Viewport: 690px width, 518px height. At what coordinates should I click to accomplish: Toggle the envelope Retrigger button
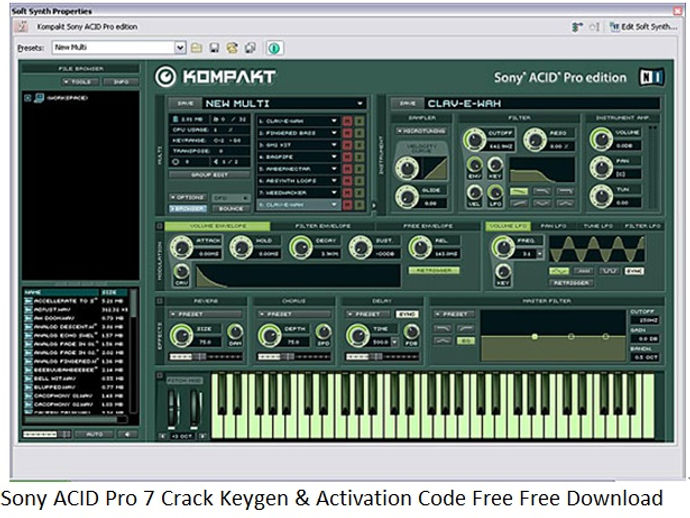click(434, 270)
